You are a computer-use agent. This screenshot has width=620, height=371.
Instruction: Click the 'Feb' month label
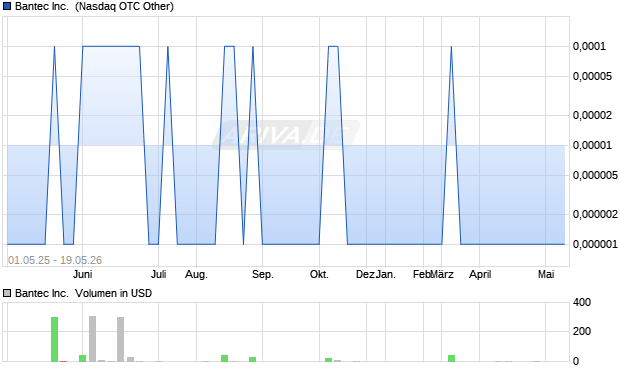click(x=421, y=274)
